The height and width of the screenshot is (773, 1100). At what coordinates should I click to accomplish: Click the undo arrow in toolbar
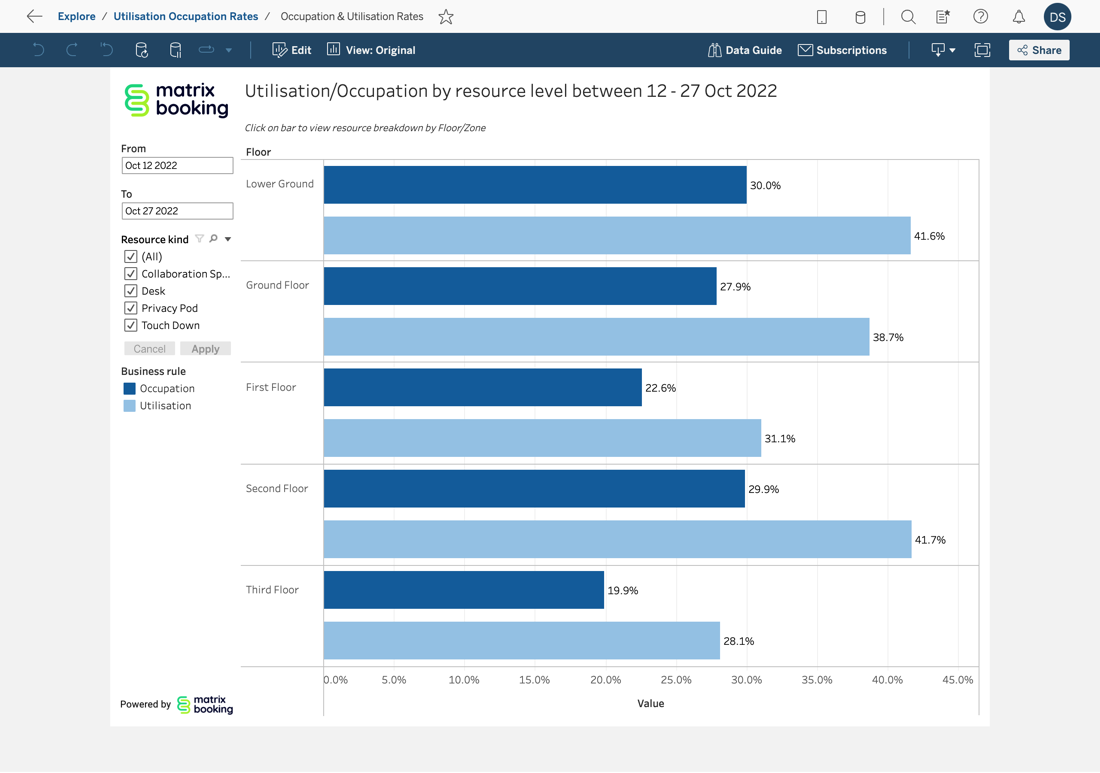coord(38,50)
